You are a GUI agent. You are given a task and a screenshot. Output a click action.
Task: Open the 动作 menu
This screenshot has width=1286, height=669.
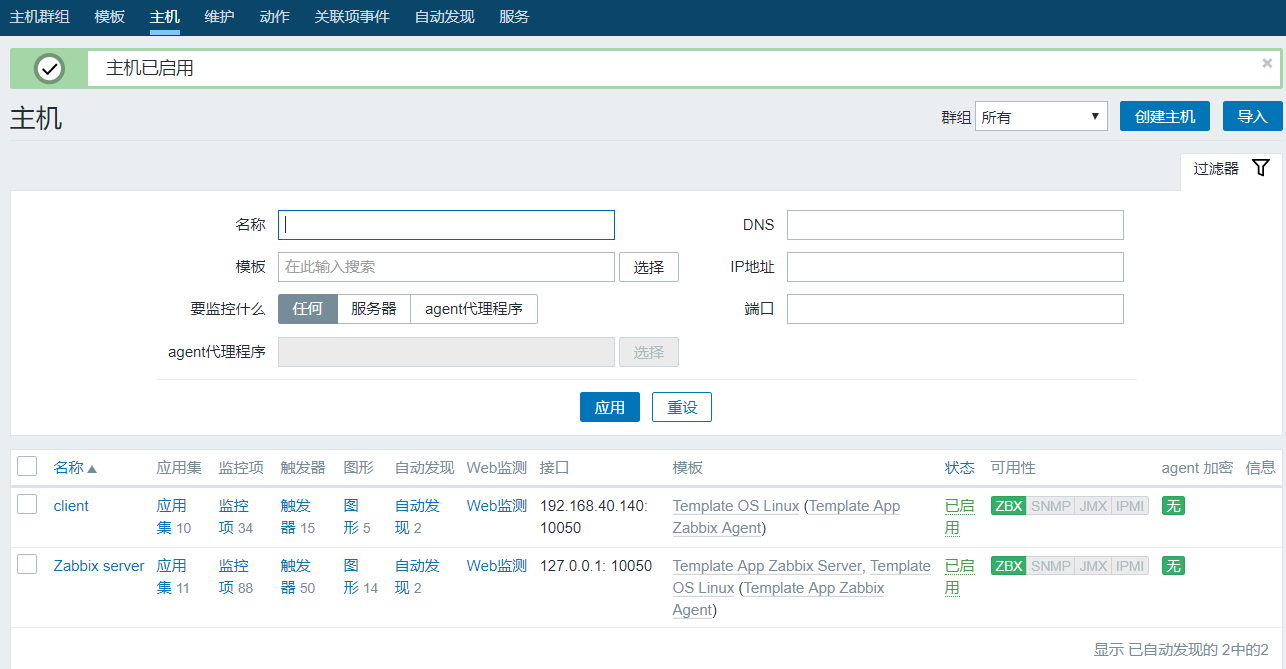click(x=274, y=17)
